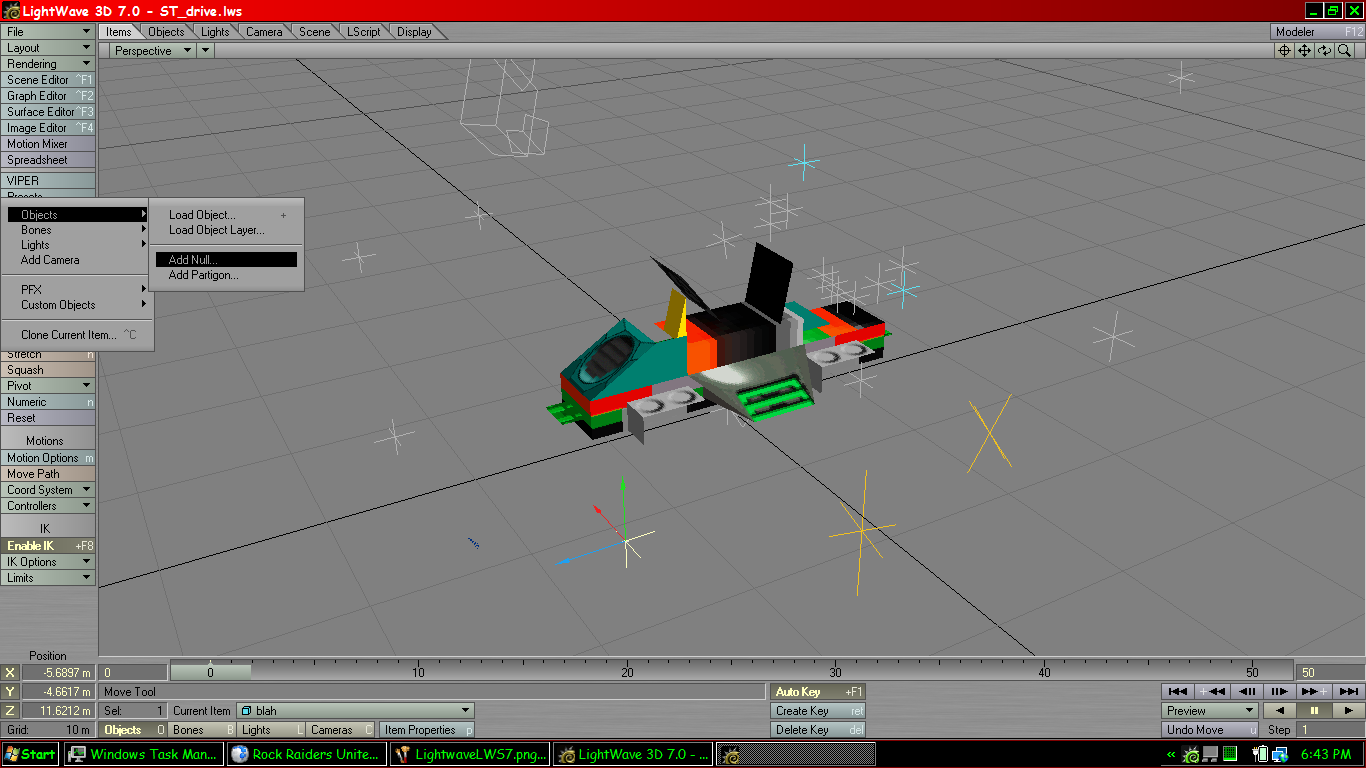Image resolution: width=1366 pixels, height=768 pixels.
Task: Go to next keyframe button
Action: click(1313, 691)
